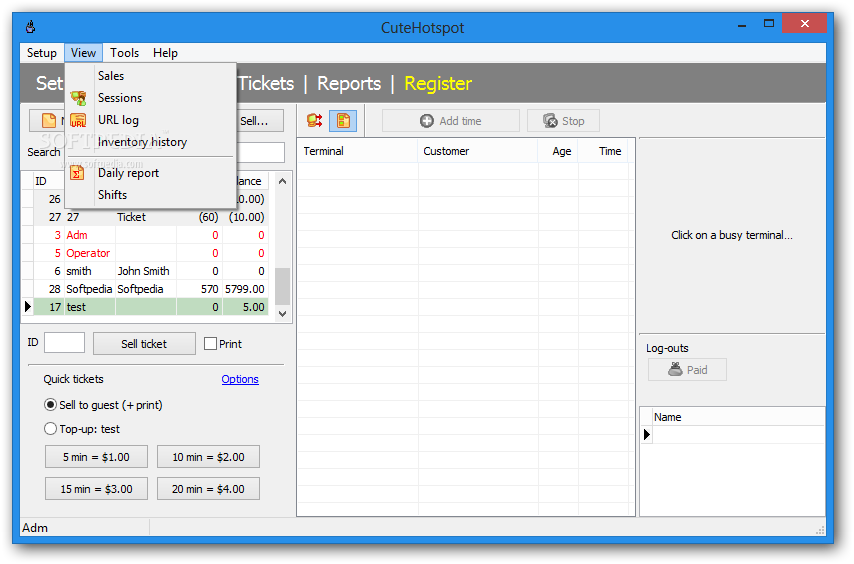854x564 pixels.
Task: Select Sell to guest (+ print) option
Action: (50, 405)
